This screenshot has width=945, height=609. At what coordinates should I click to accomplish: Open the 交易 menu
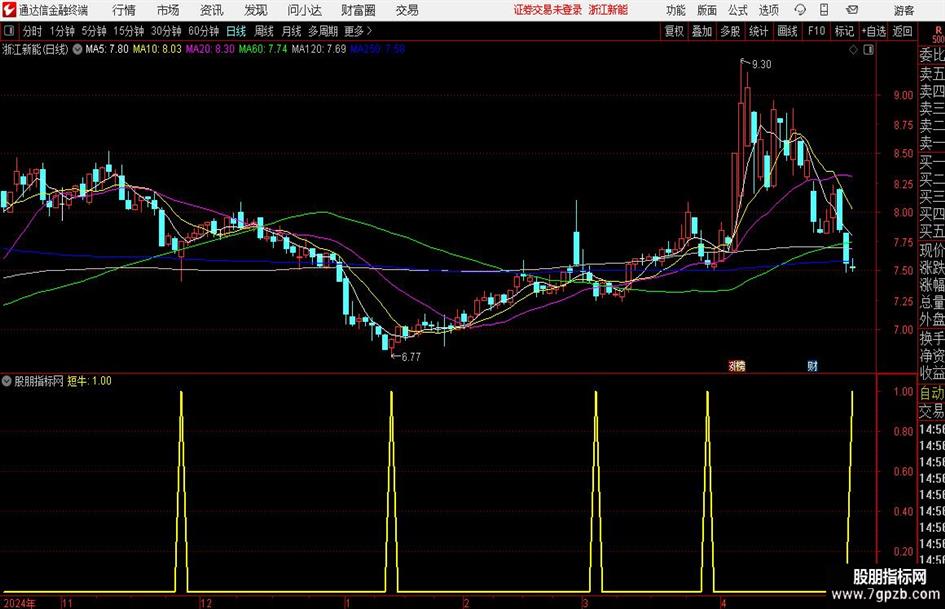(x=407, y=10)
